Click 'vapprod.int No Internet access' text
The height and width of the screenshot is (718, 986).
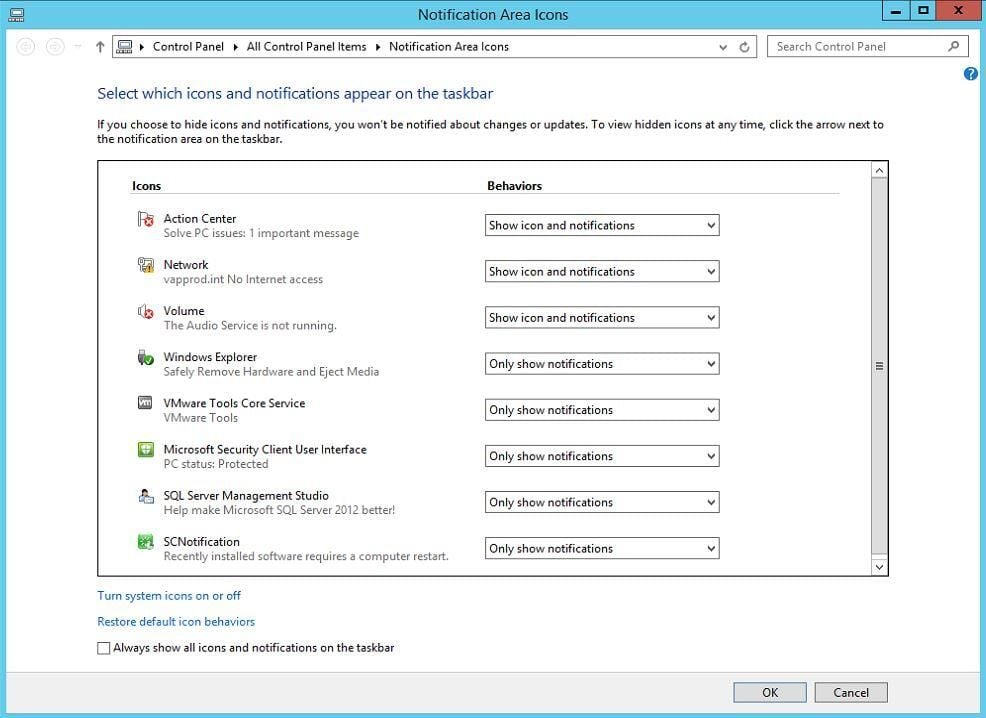[x=243, y=279]
